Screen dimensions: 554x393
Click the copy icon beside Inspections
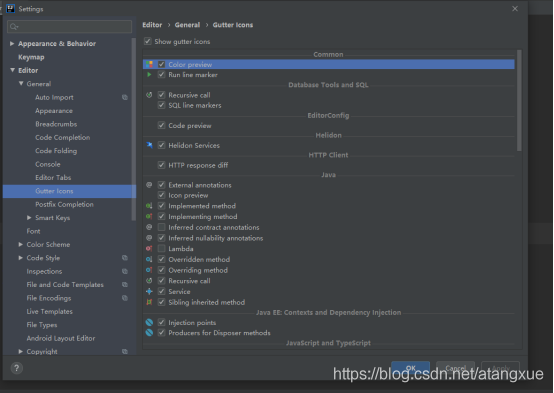(125, 271)
